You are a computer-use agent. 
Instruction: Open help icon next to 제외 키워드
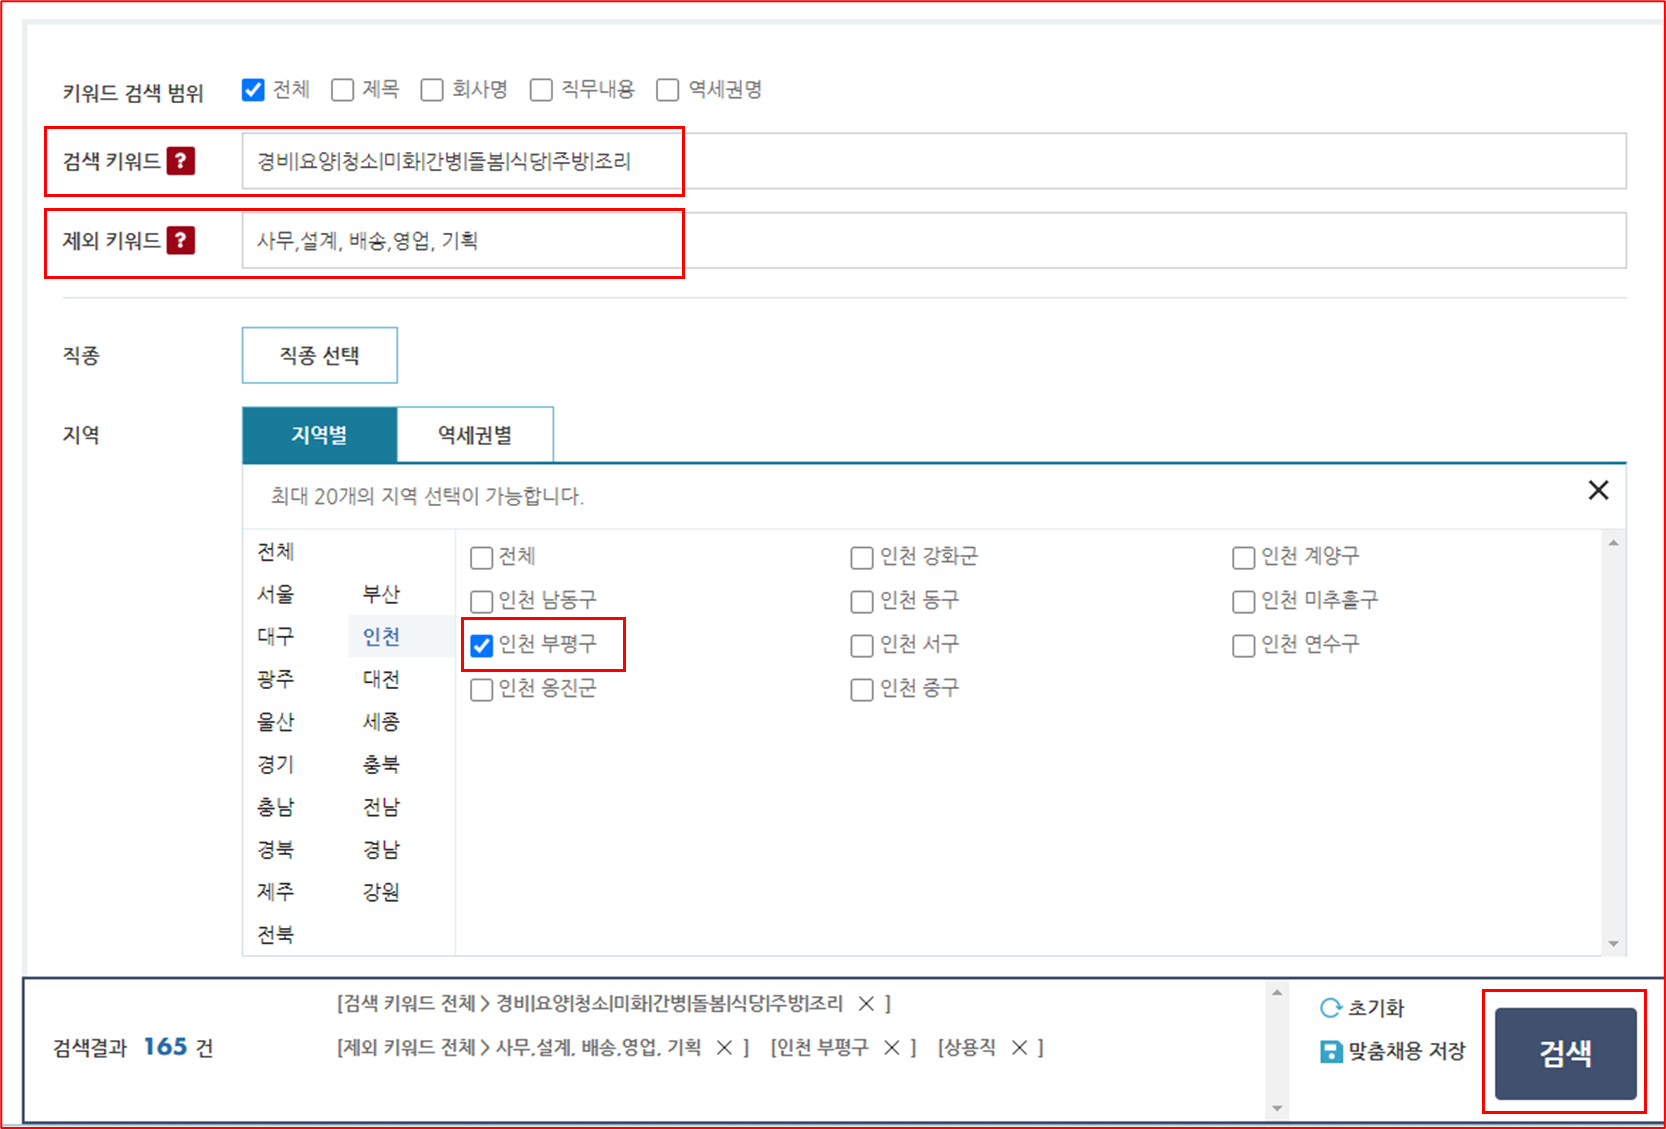coord(181,240)
